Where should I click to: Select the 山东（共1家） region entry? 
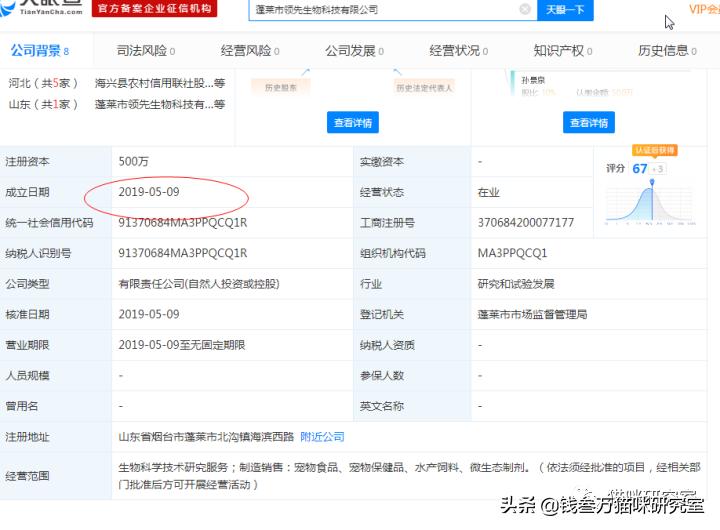(43, 104)
